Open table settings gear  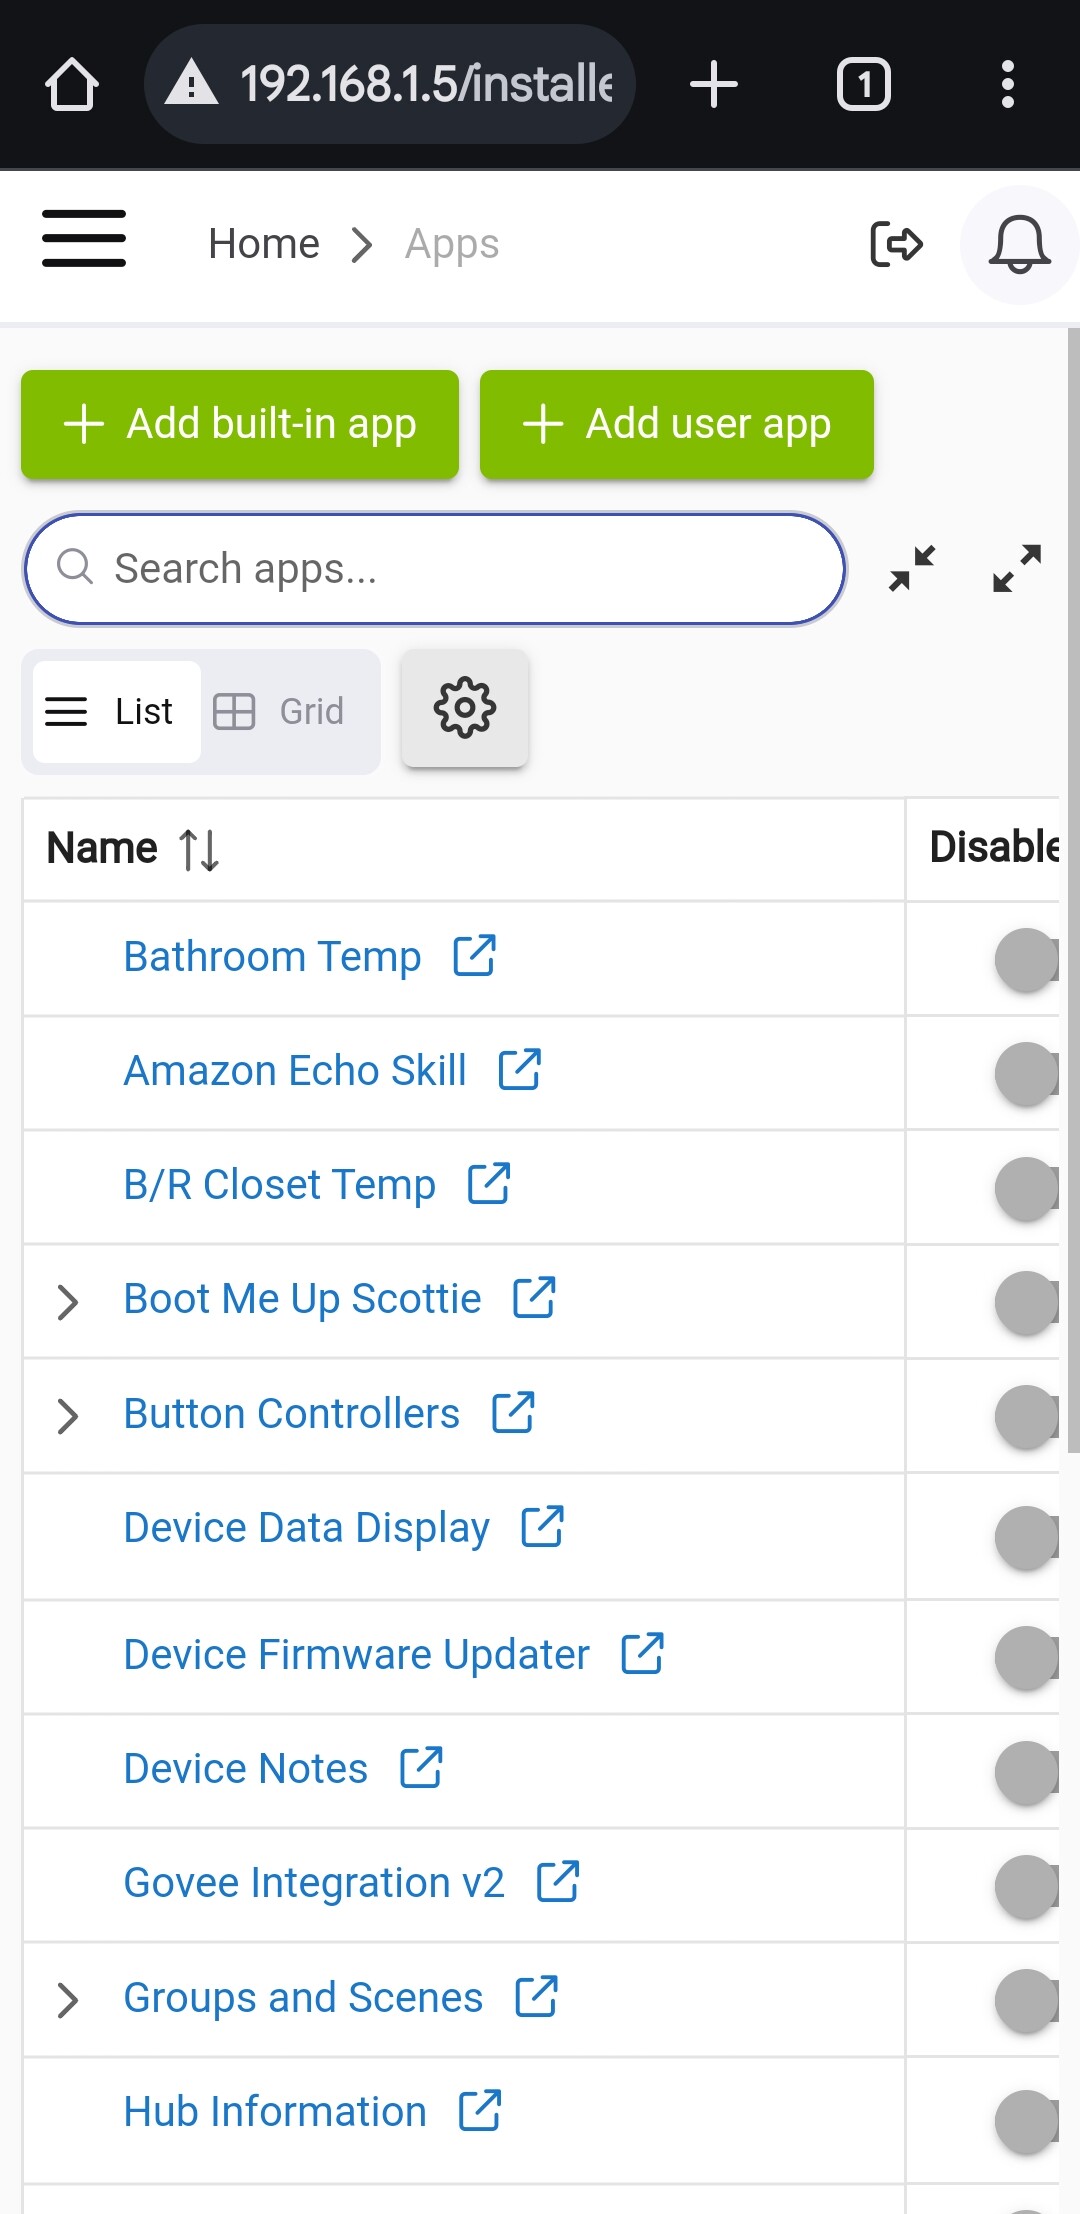(465, 709)
